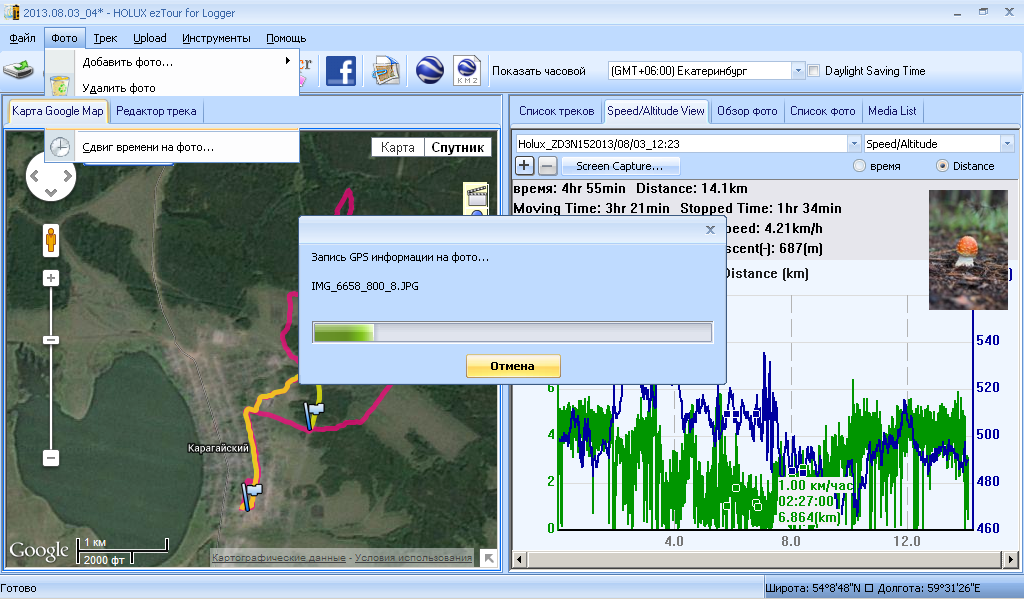Click the map and photo document toolbar icon
1024x600 pixels.
[386, 71]
